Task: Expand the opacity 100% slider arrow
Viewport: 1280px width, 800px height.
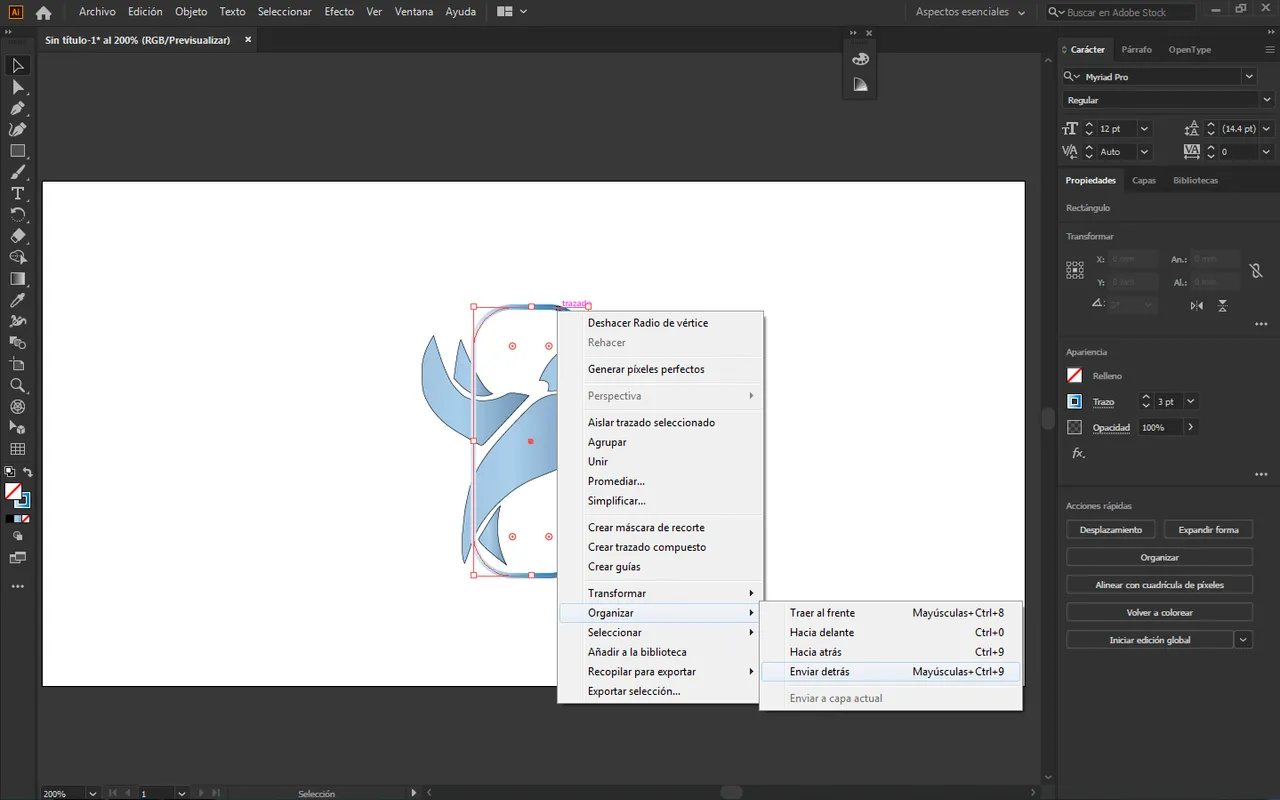Action: tap(1190, 427)
